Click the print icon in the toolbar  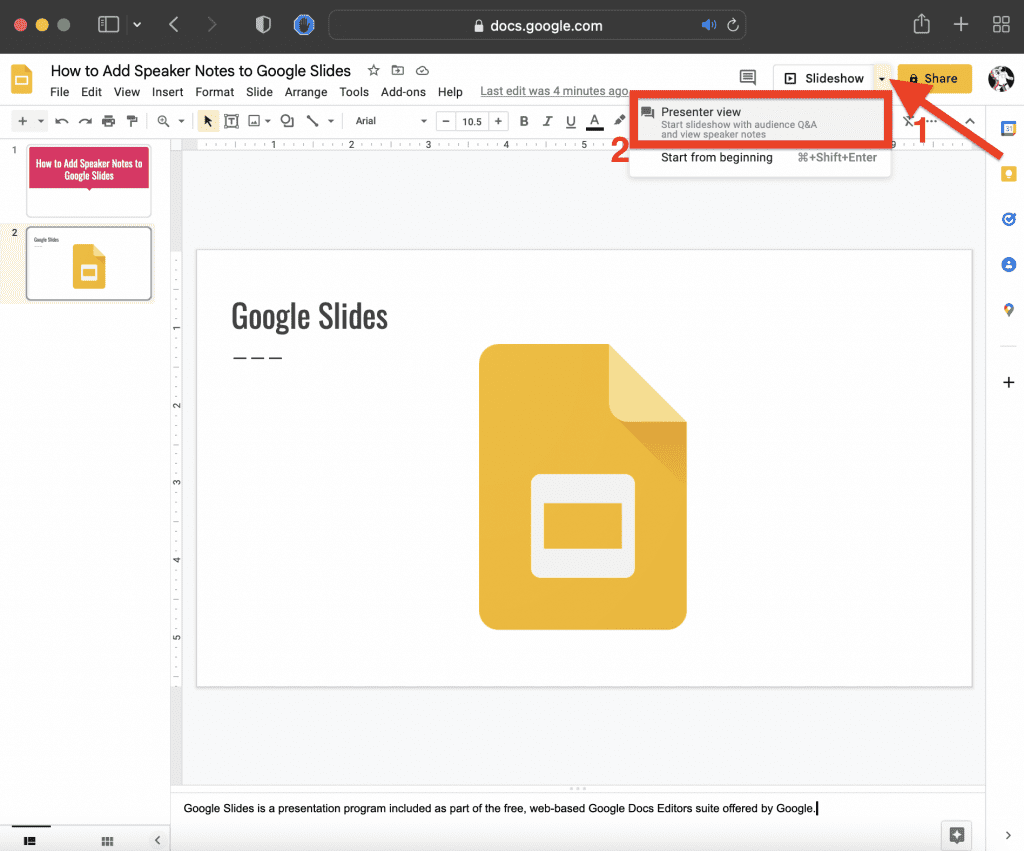(108, 121)
